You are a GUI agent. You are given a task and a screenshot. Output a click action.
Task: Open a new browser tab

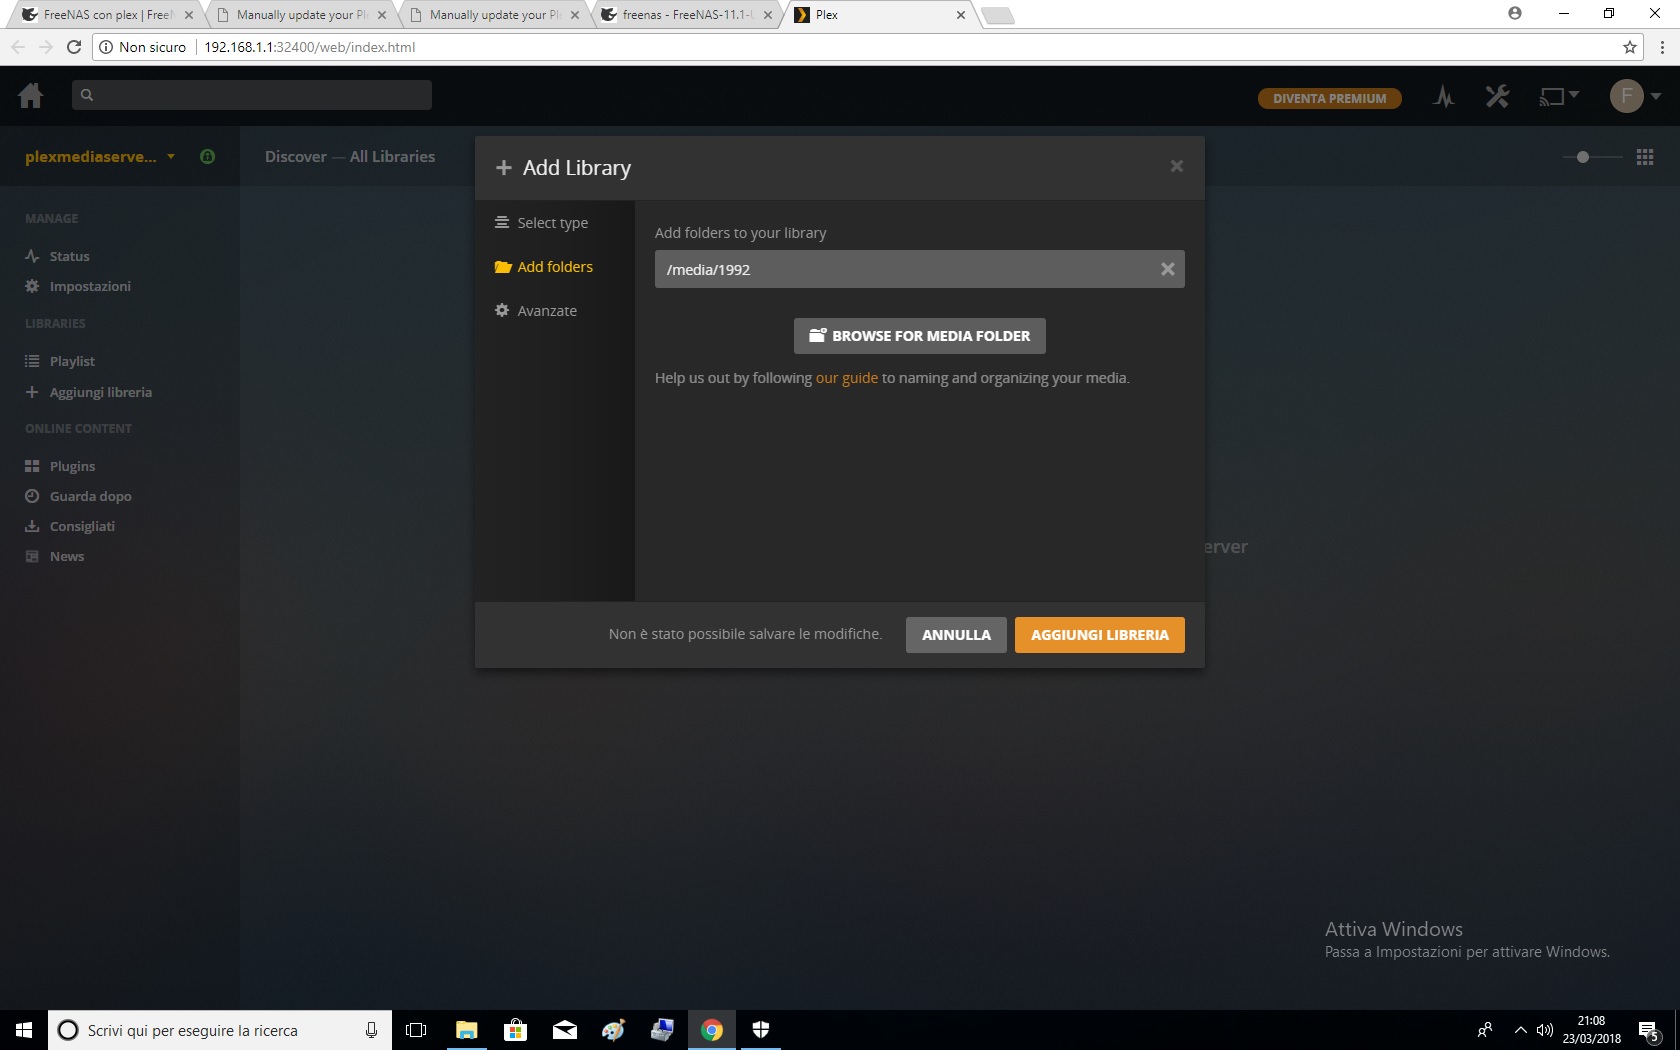(998, 15)
